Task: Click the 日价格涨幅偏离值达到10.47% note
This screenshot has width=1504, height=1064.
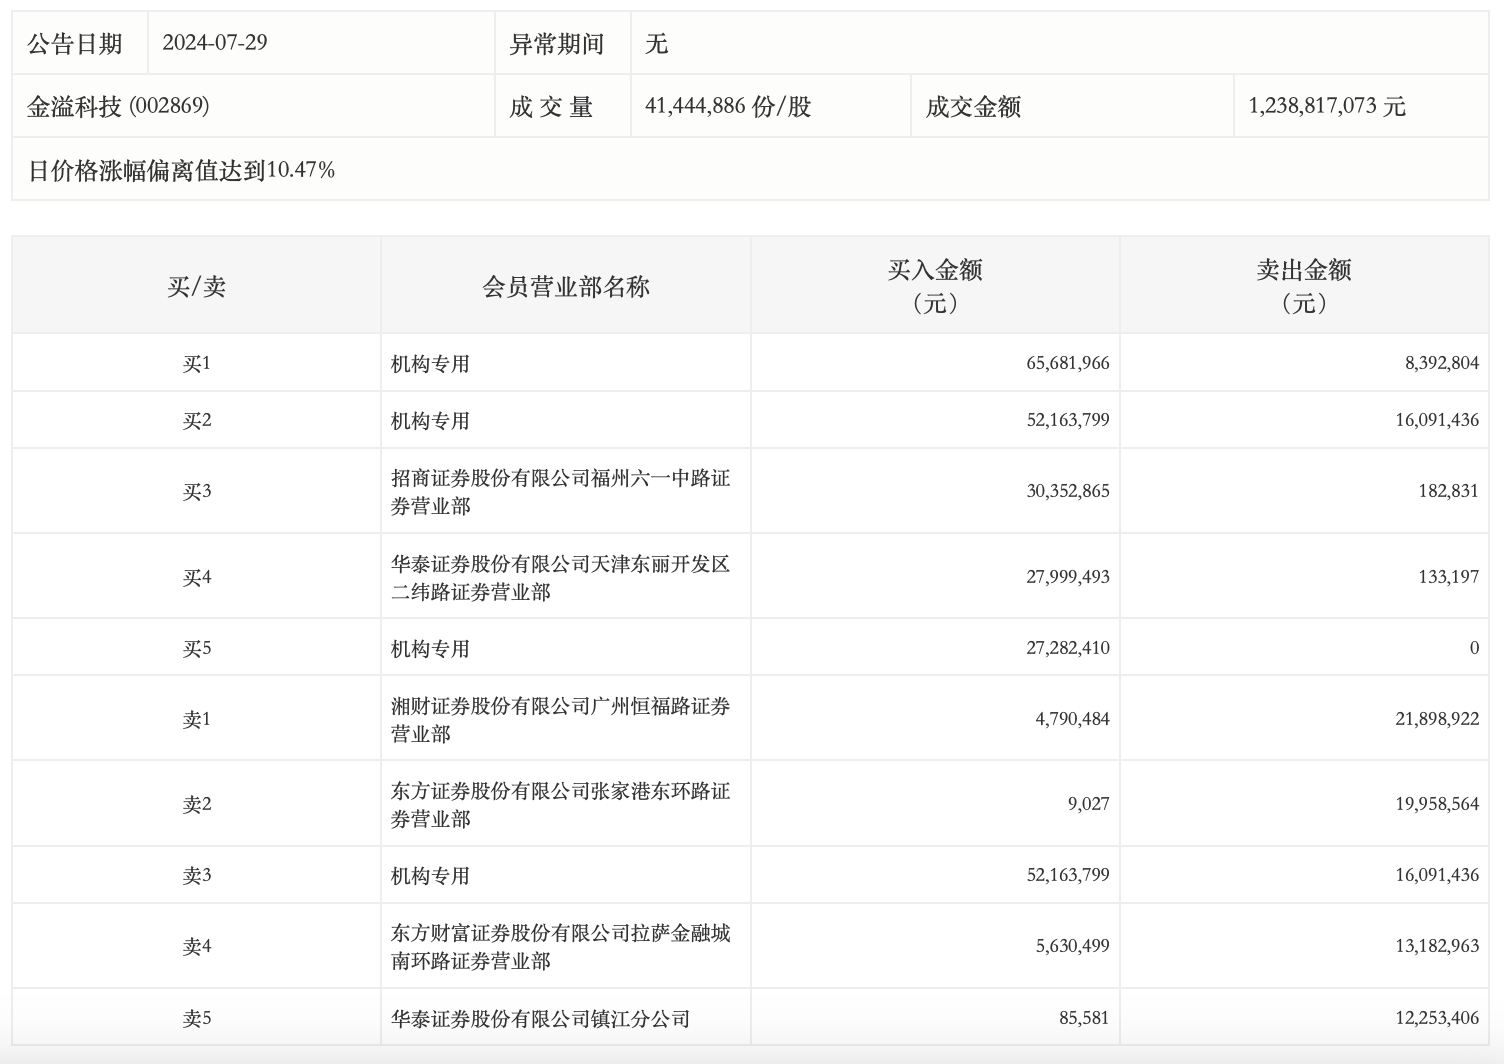Action: [x=181, y=170]
